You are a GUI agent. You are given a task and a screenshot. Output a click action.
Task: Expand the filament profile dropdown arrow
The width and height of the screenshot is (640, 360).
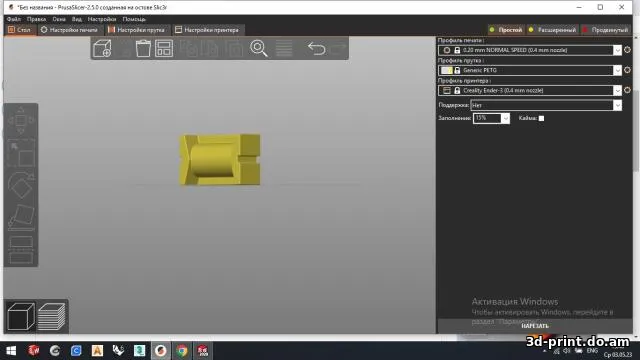click(617, 70)
